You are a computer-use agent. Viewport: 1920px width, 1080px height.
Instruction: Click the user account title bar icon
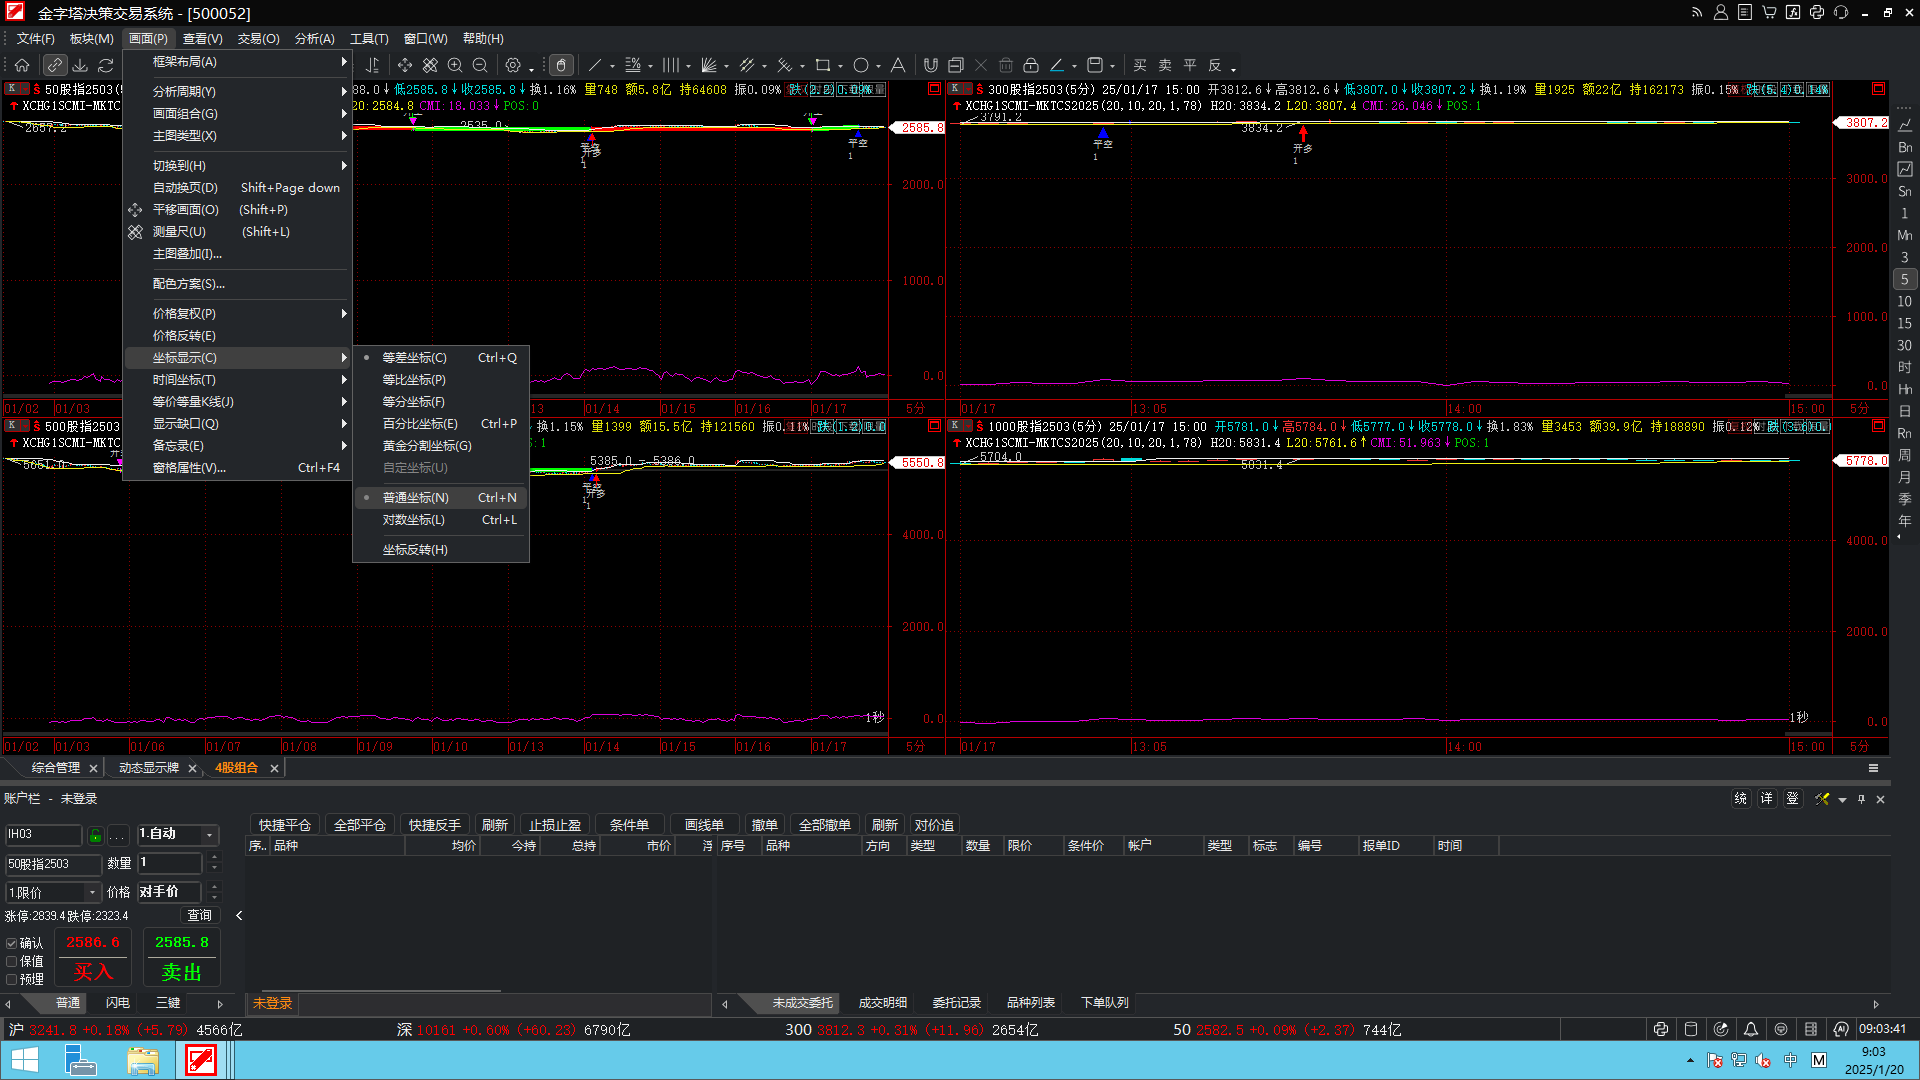point(1721,13)
